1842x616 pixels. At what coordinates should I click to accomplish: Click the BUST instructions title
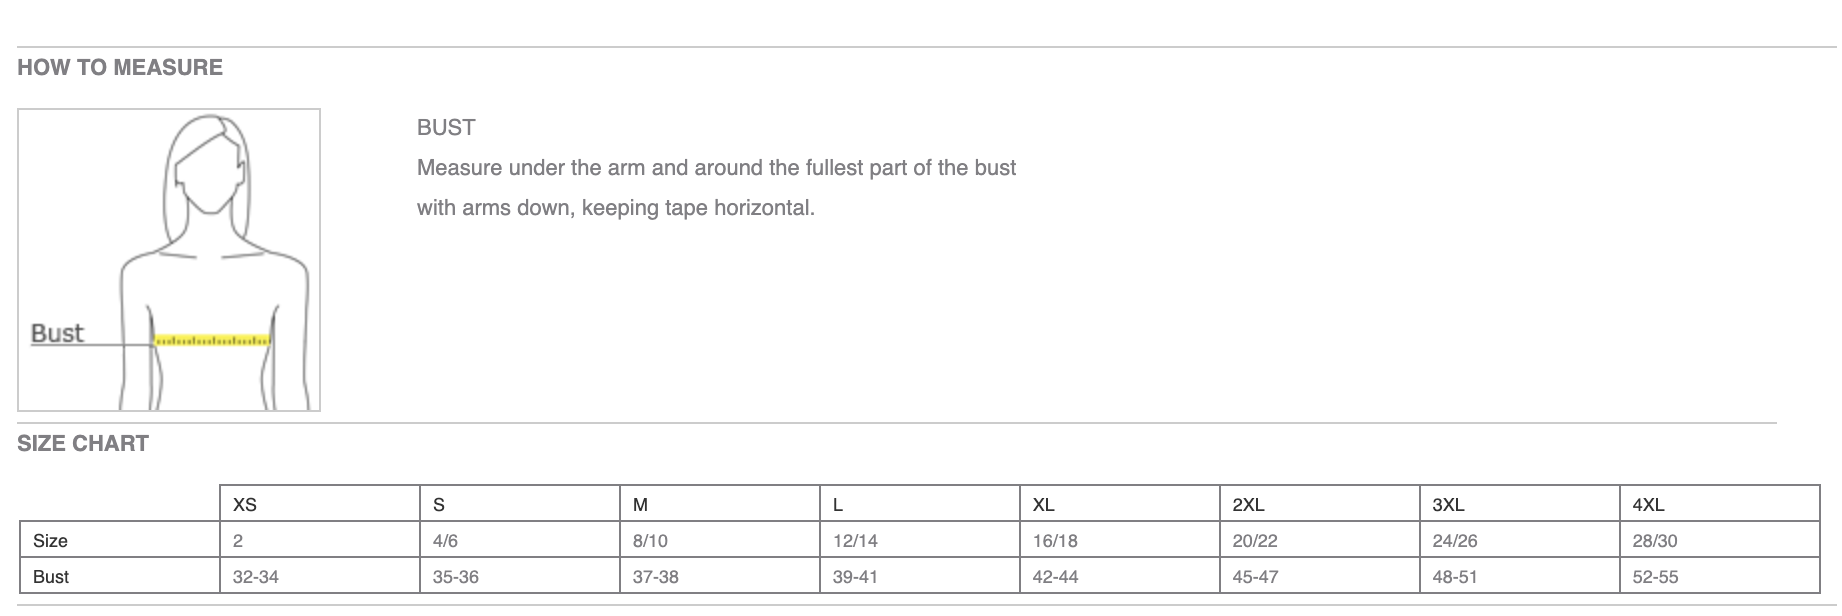(x=446, y=127)
